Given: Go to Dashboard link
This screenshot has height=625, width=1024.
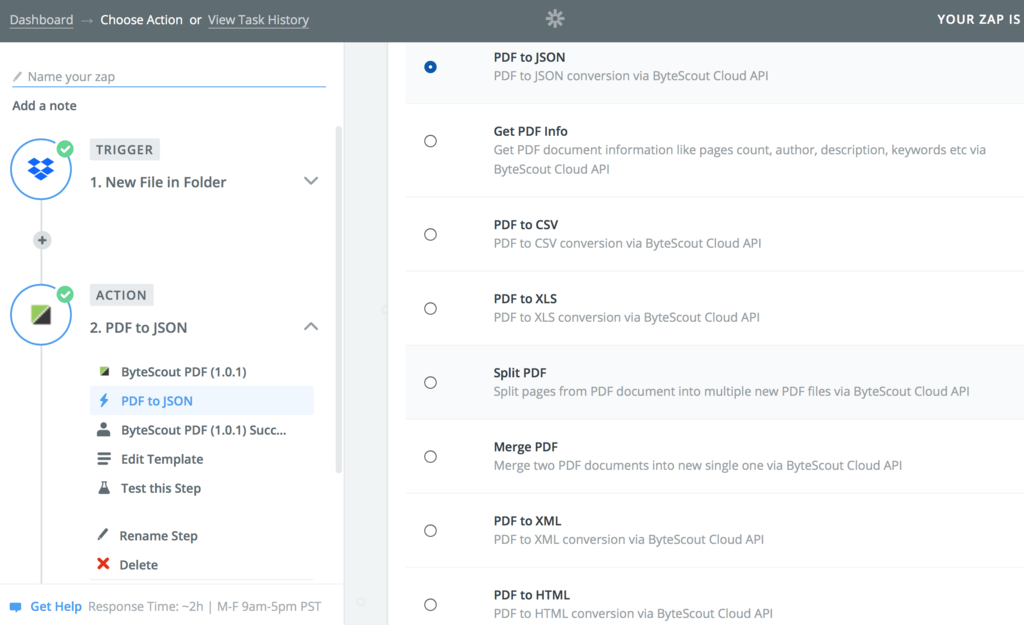Looking at the screenshot, I should (x=41, y=20).
